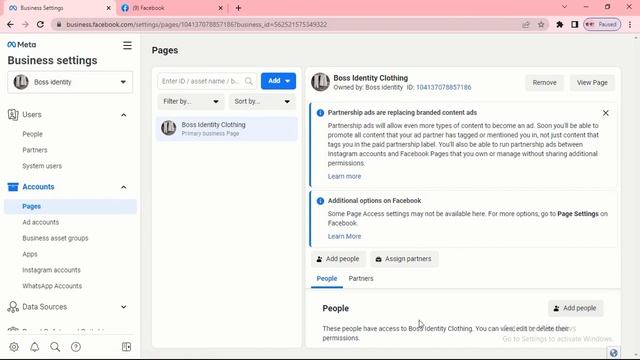
Task: Click the browser side panel icon
Action: coord(575,24)
